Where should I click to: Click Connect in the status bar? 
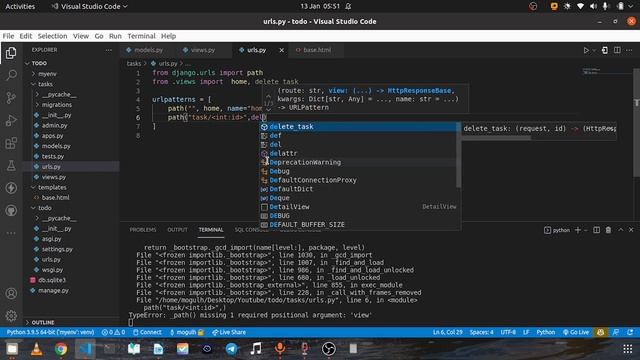pyautogui.click(x=147, y=332)
